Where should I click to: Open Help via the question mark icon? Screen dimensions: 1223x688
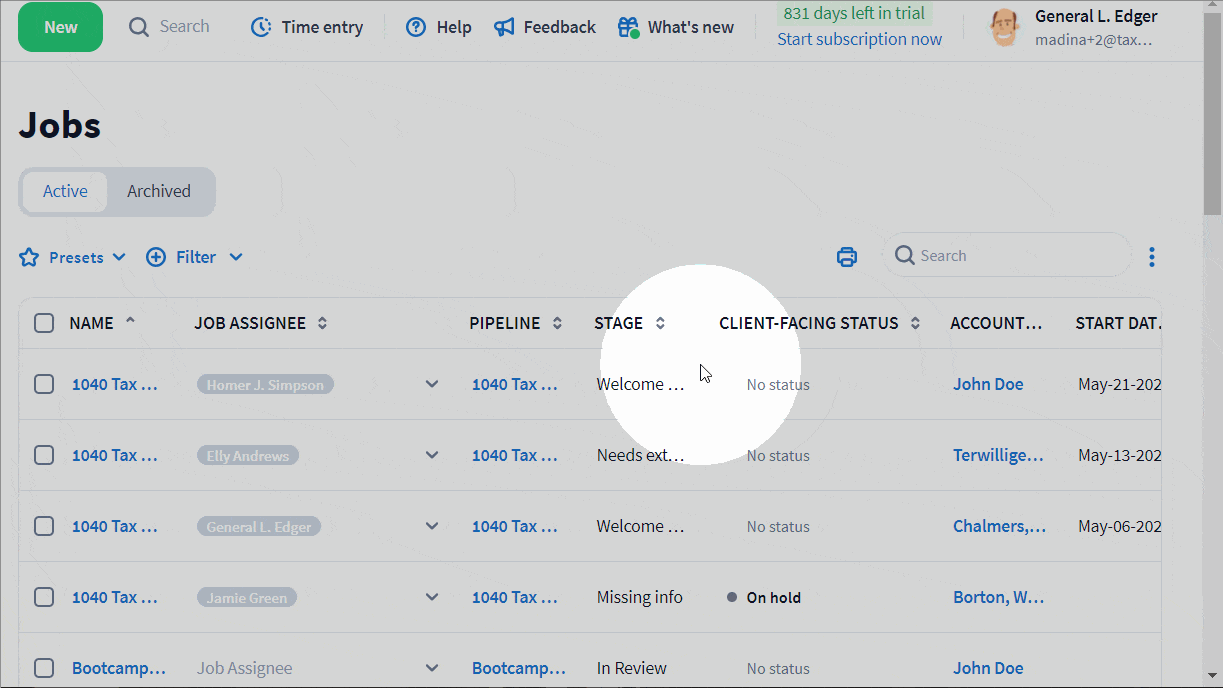tap(416, 27)
